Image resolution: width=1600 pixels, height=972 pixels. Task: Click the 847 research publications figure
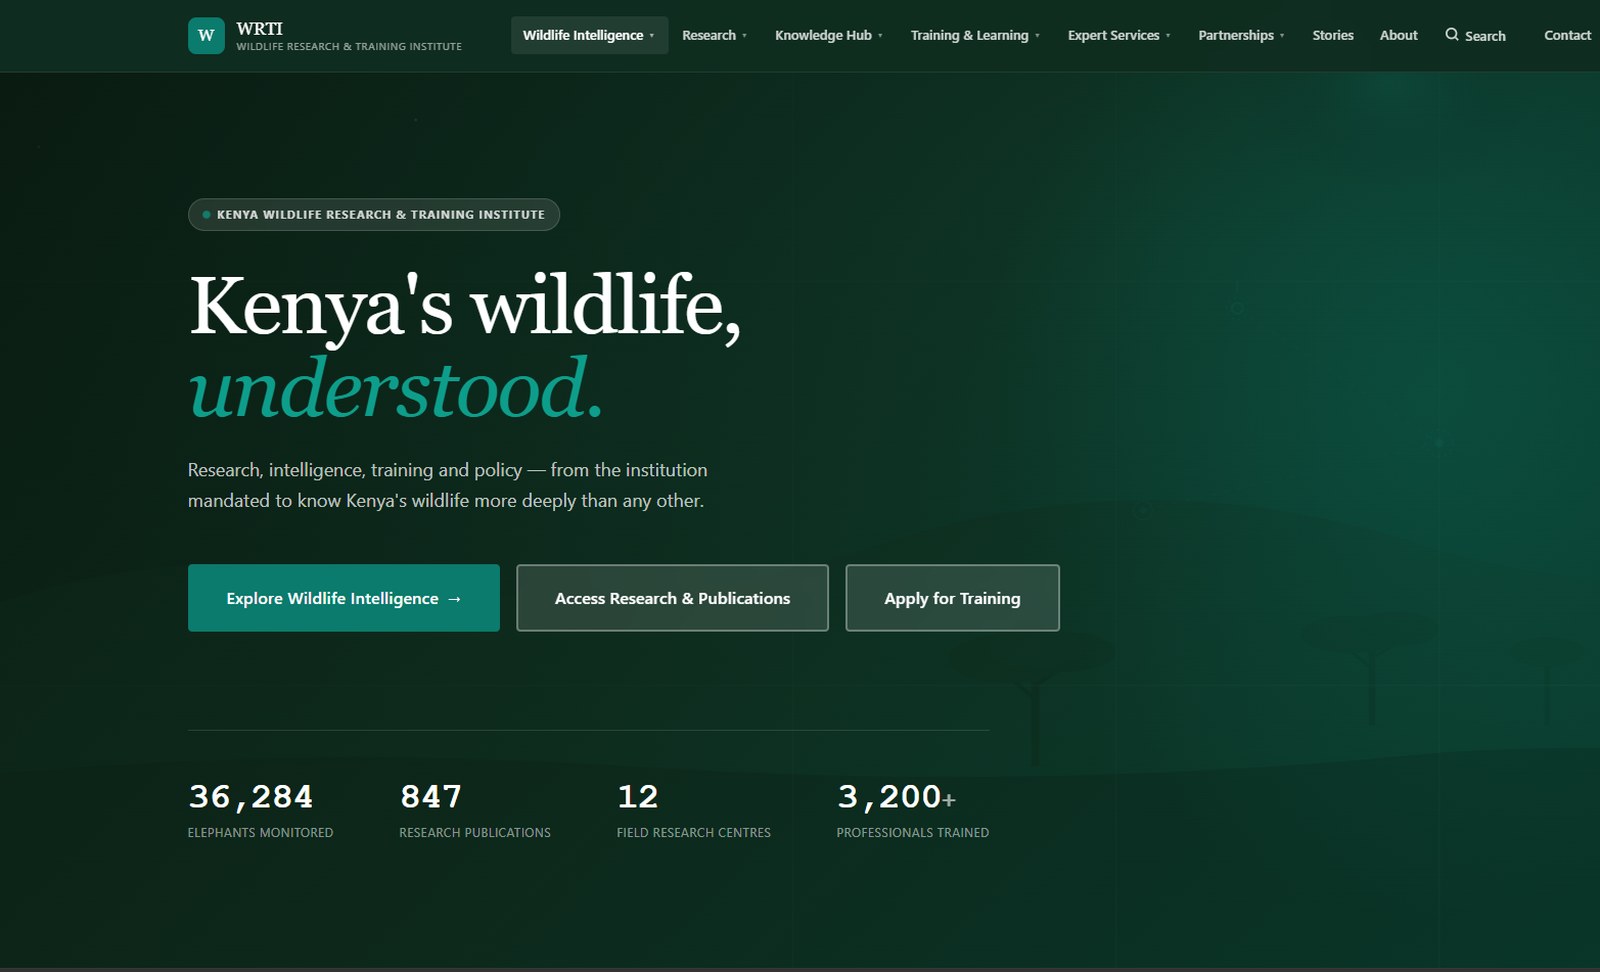coord(431,796)
